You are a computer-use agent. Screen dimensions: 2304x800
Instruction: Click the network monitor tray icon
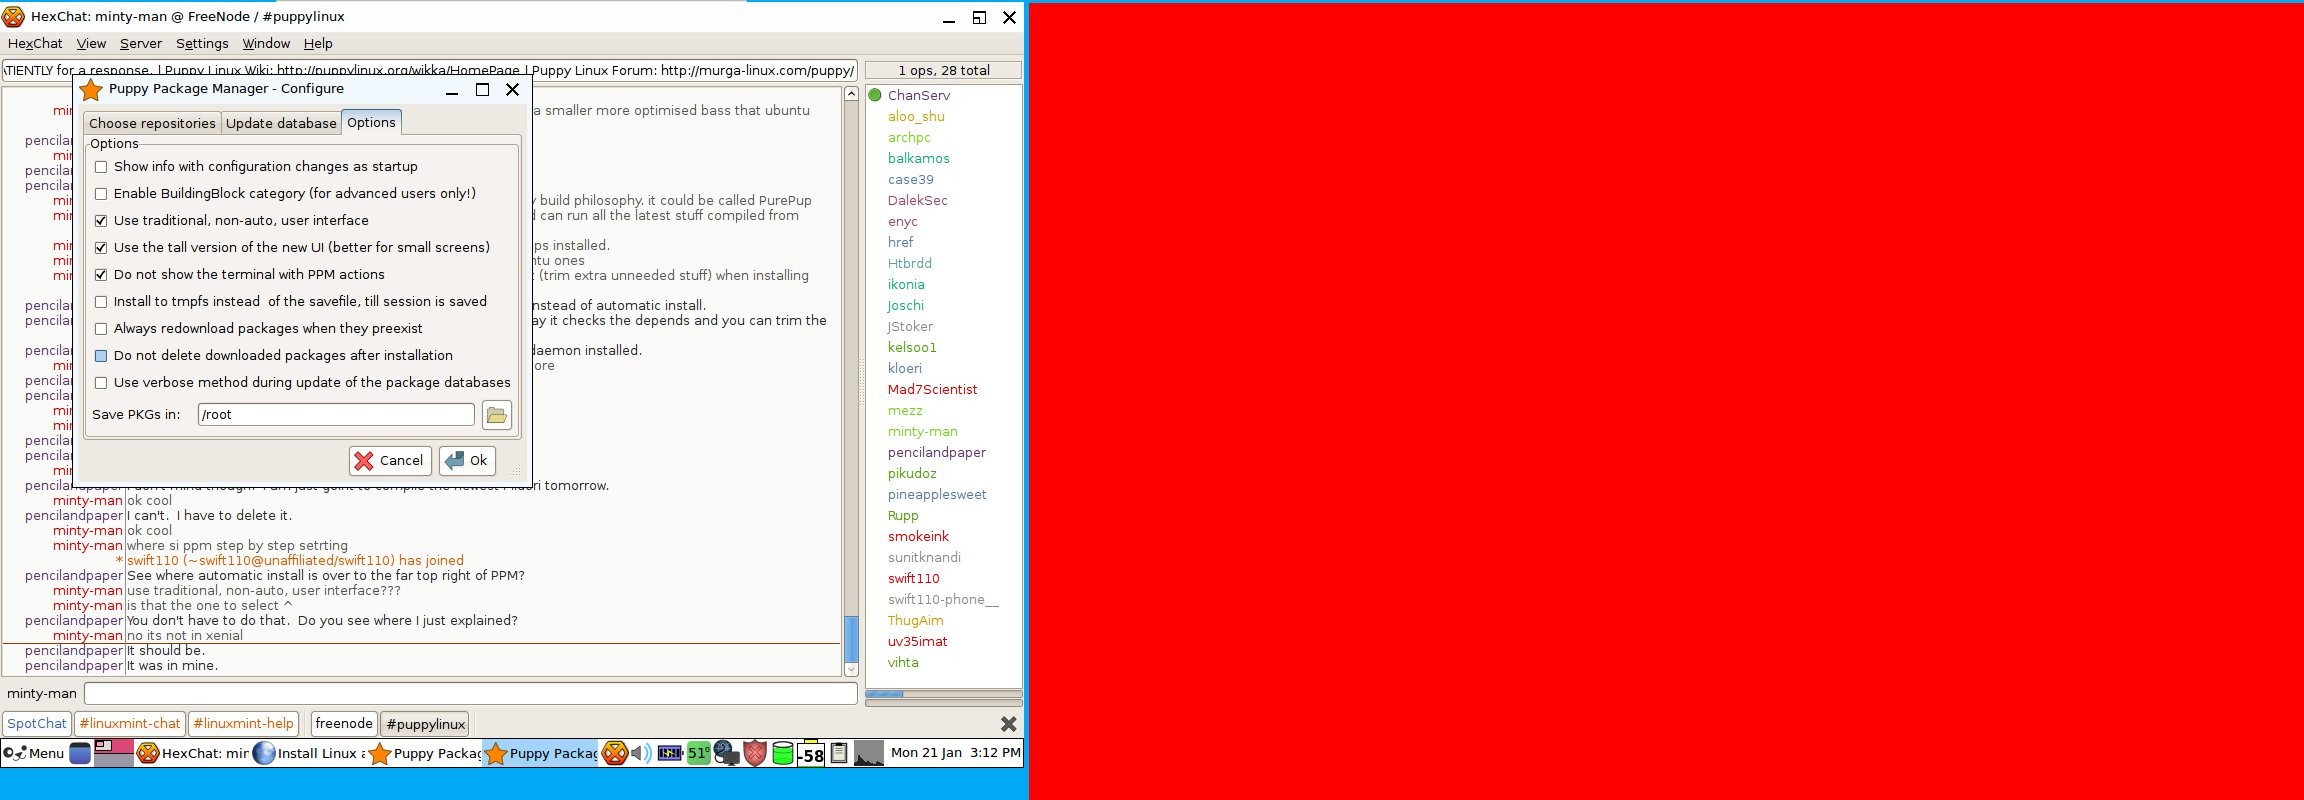(x=727, y=753)
